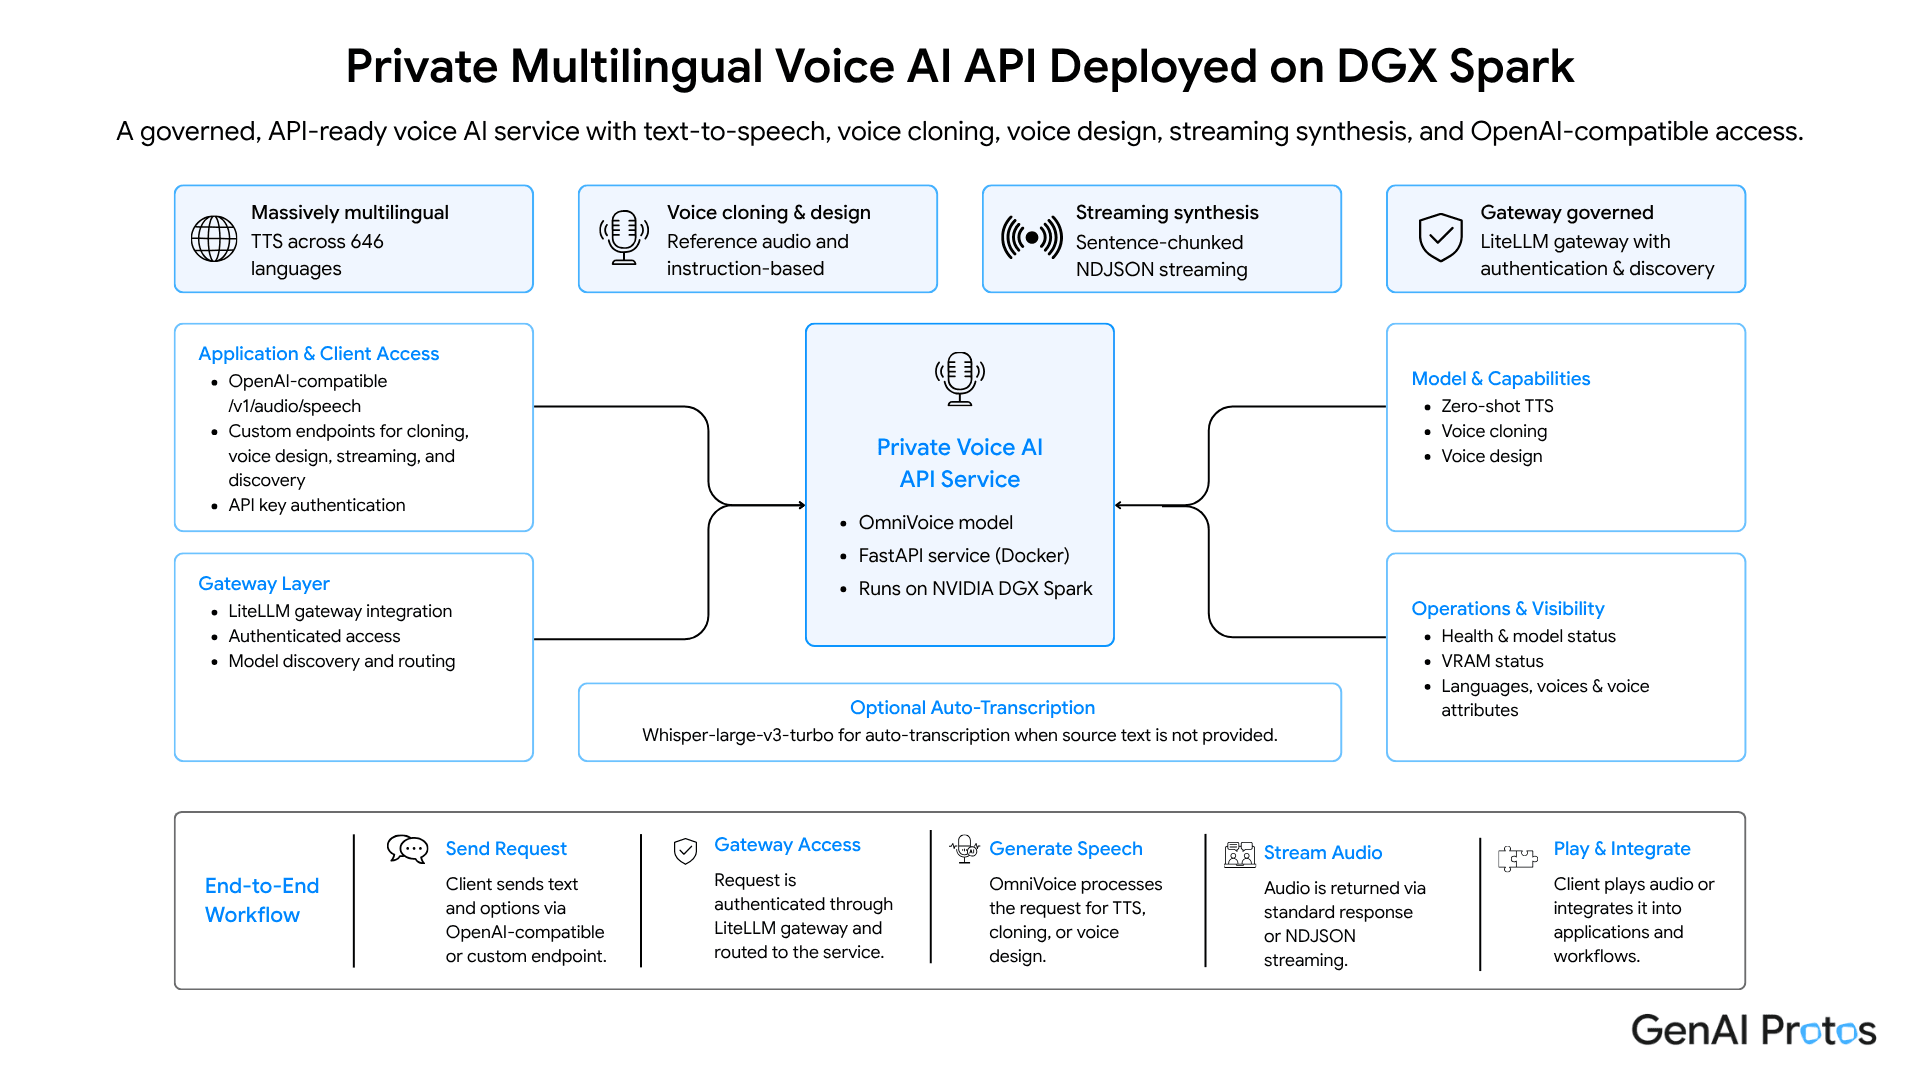Click the 'Zero-shot TTS' bullet

[1497, 407]
